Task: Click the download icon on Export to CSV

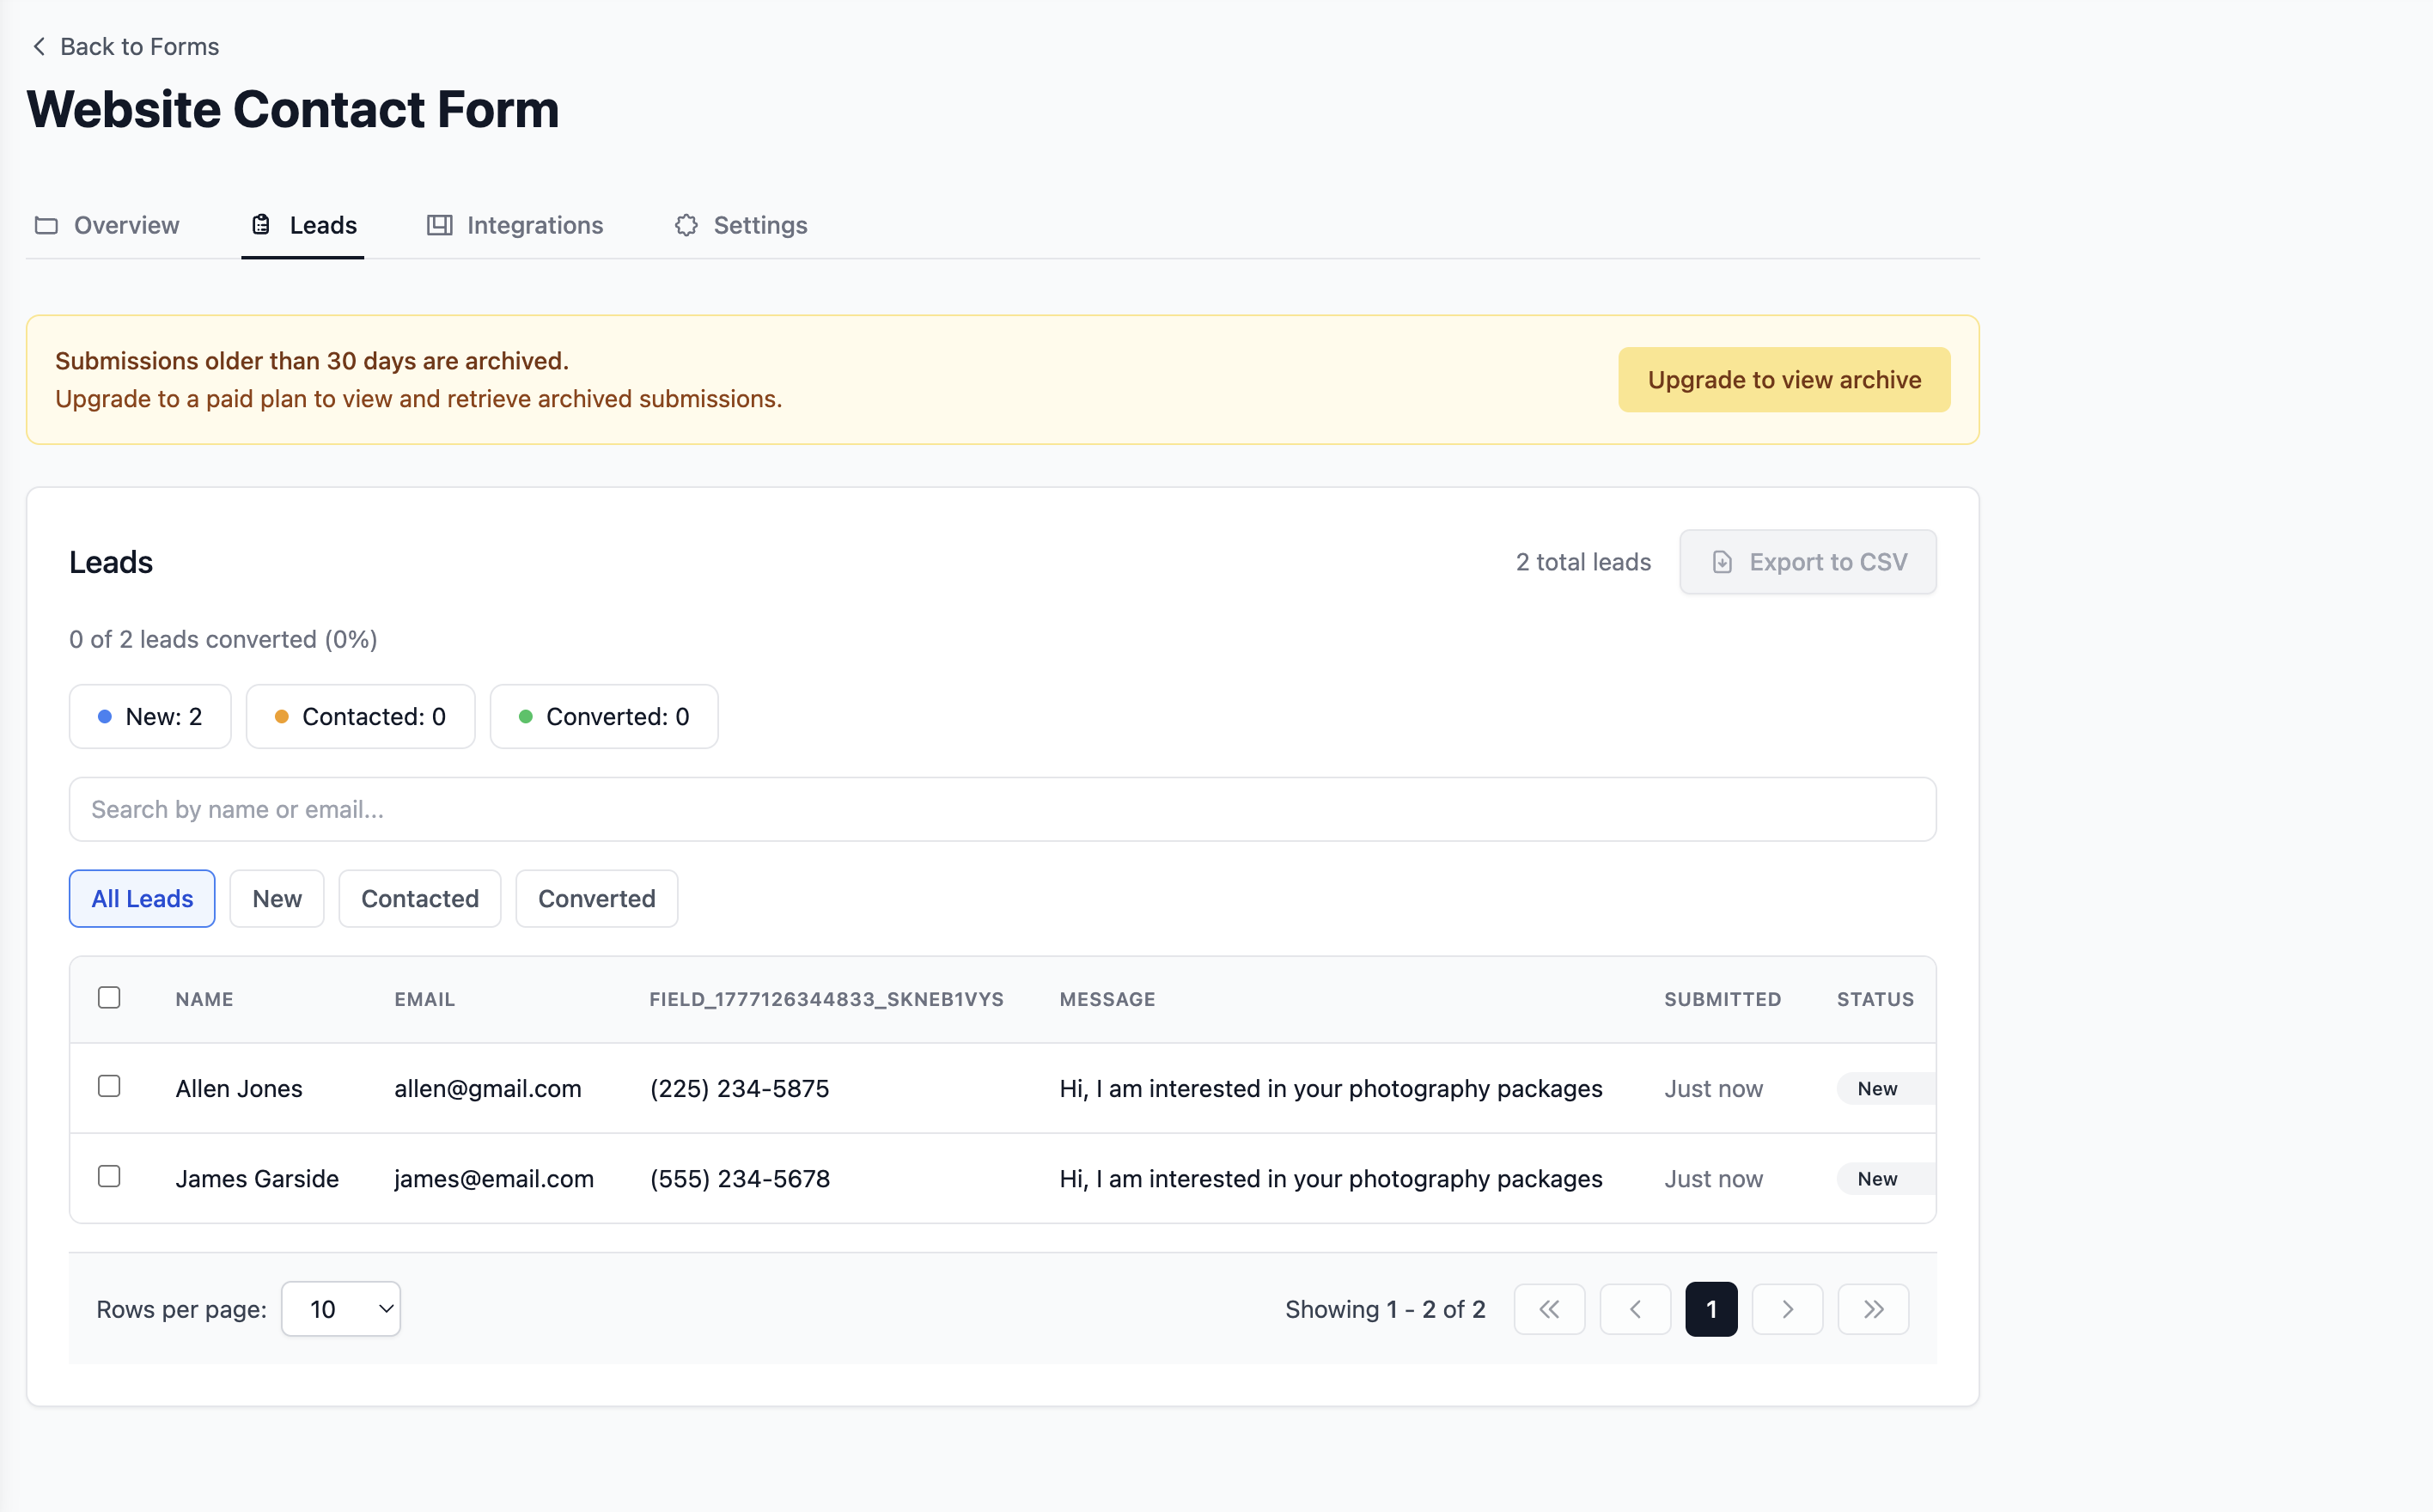Action: [x=1722, y=562]
